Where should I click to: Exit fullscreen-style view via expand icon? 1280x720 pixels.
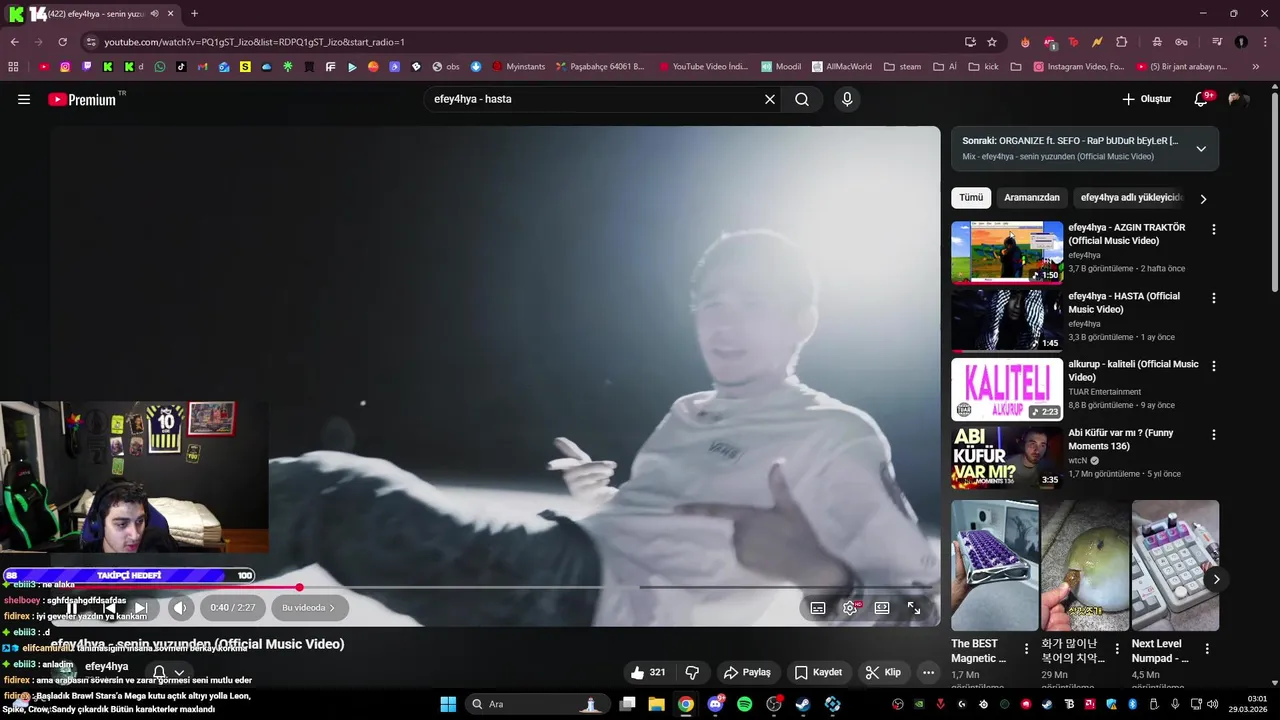914,608
